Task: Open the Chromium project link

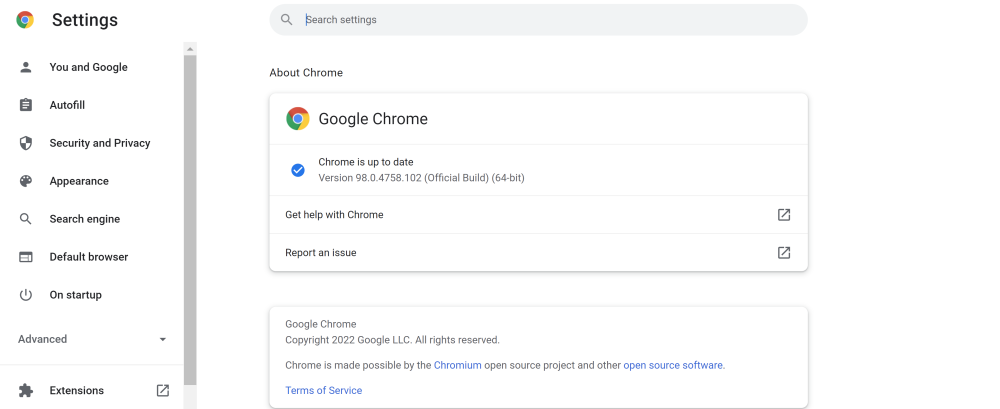Action: coord(457,365)
